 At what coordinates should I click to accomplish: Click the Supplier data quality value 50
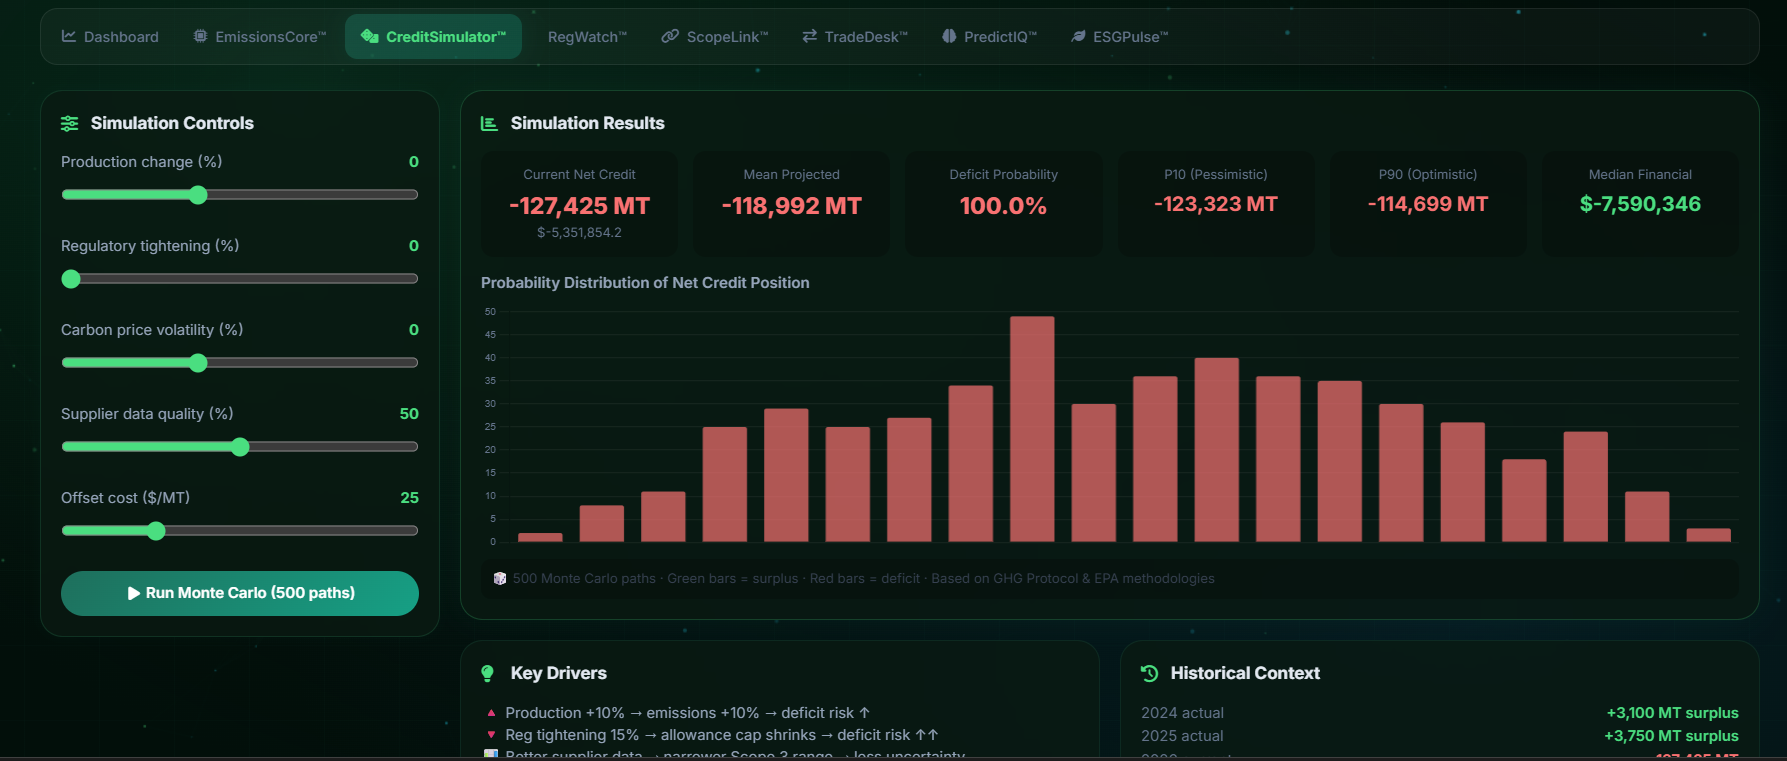(x=409, y=414)
